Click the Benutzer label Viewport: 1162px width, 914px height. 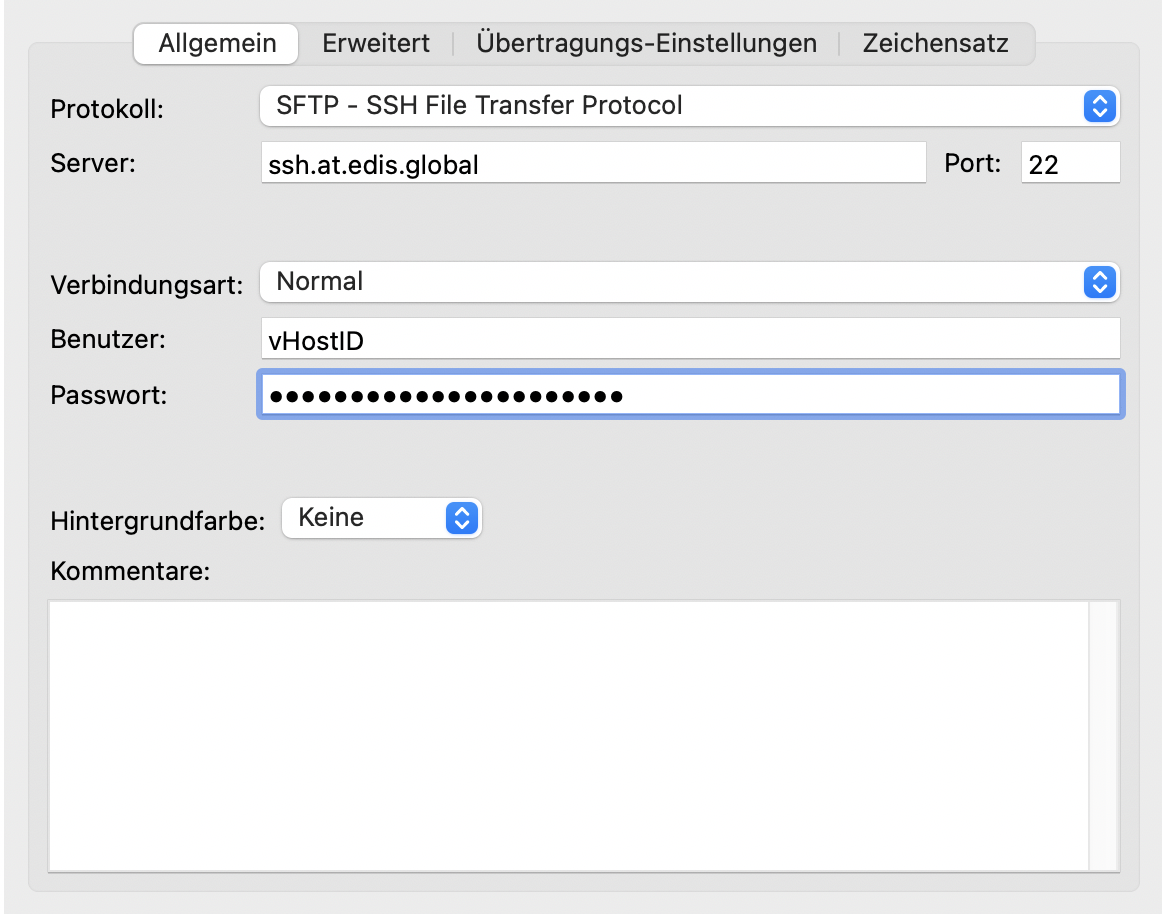(x=108, y=340)
